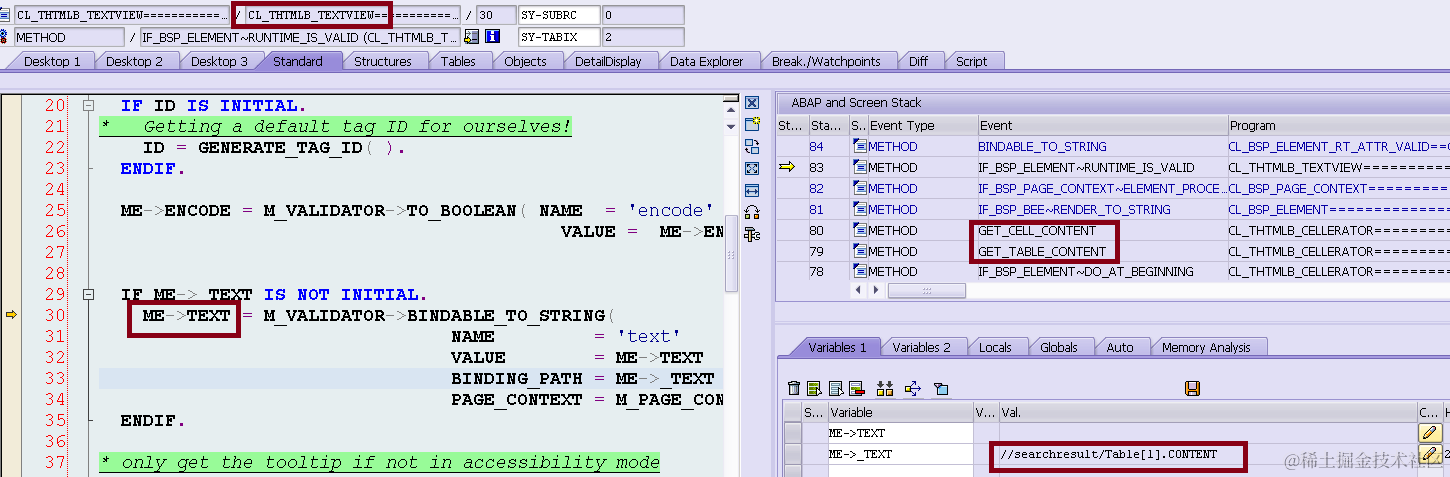This screenshot has height=477, width=1450.
Task: Switch to the Desktop 1 tab
Action: [52, 61]
